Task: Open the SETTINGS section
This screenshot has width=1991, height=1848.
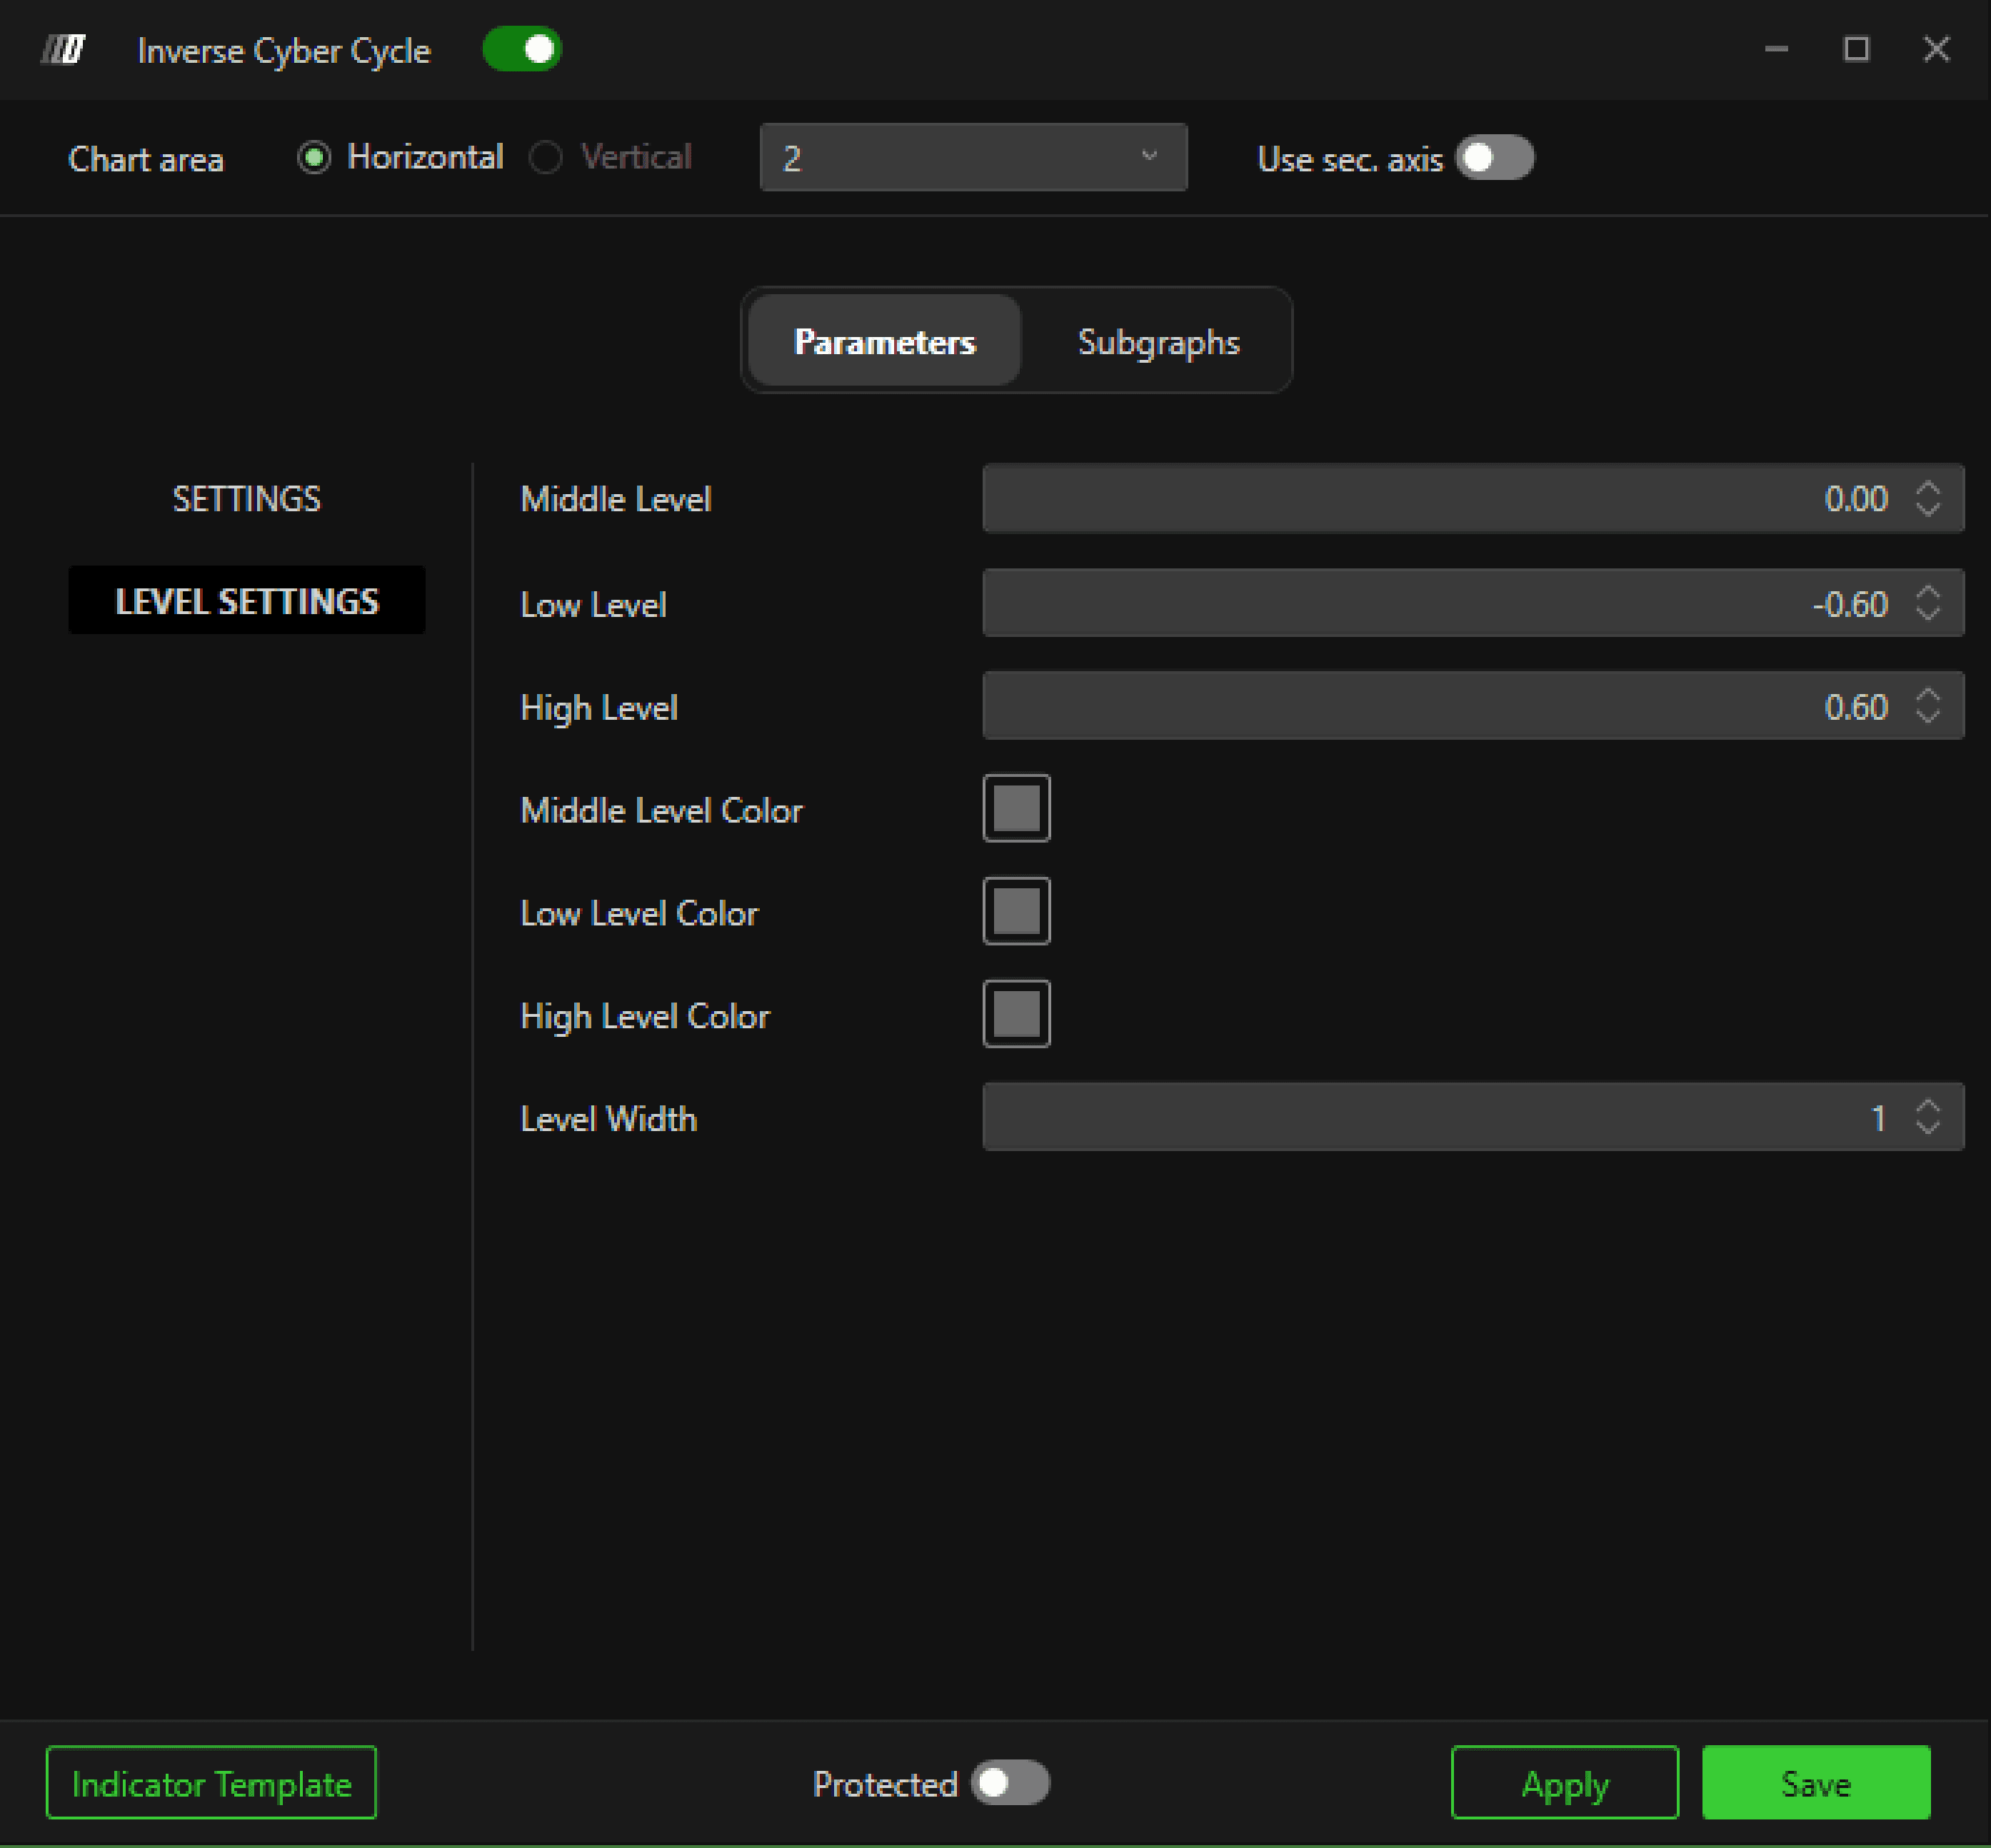Action: coord(246,499)
